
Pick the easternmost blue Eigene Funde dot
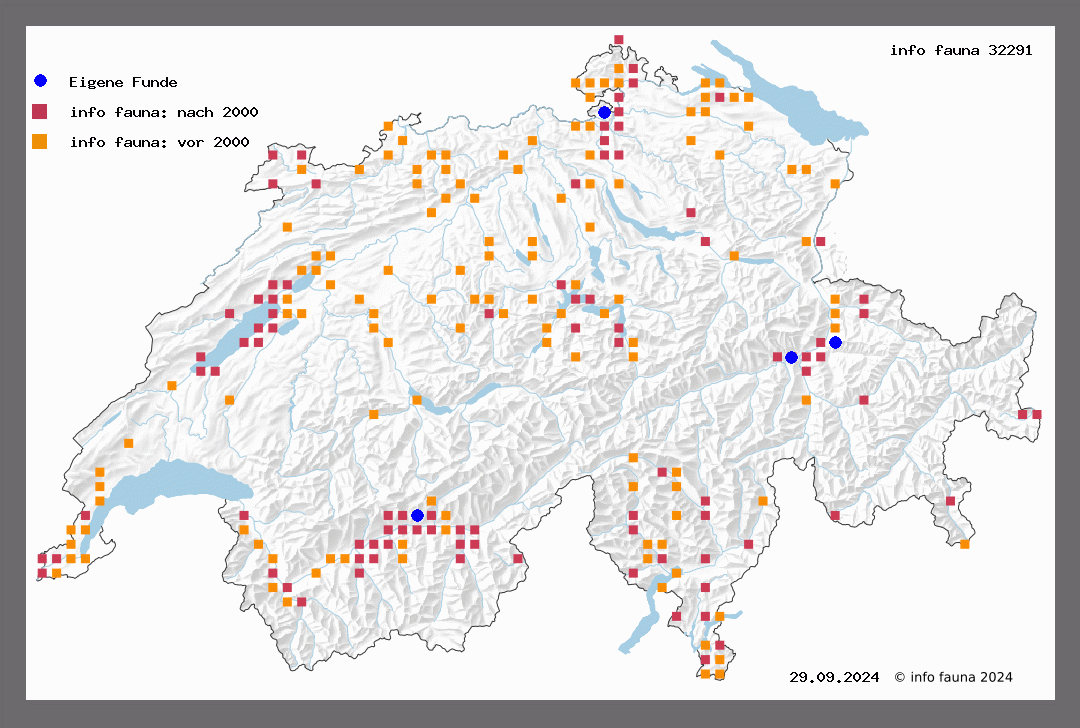[x=835, y=342]
